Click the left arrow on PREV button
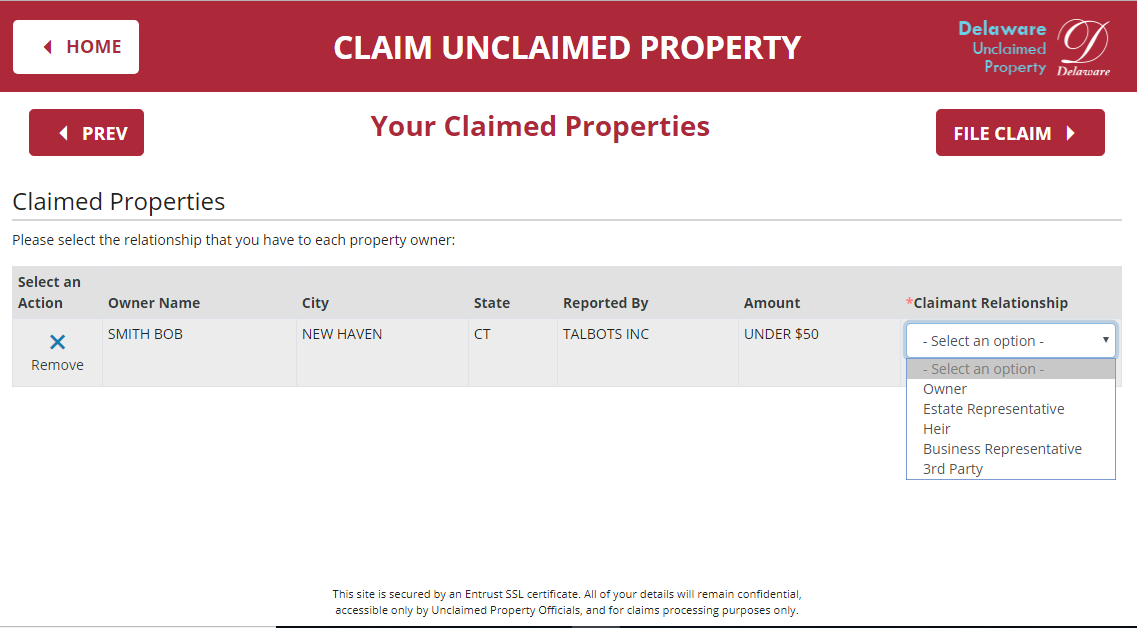 coord(64,133)
